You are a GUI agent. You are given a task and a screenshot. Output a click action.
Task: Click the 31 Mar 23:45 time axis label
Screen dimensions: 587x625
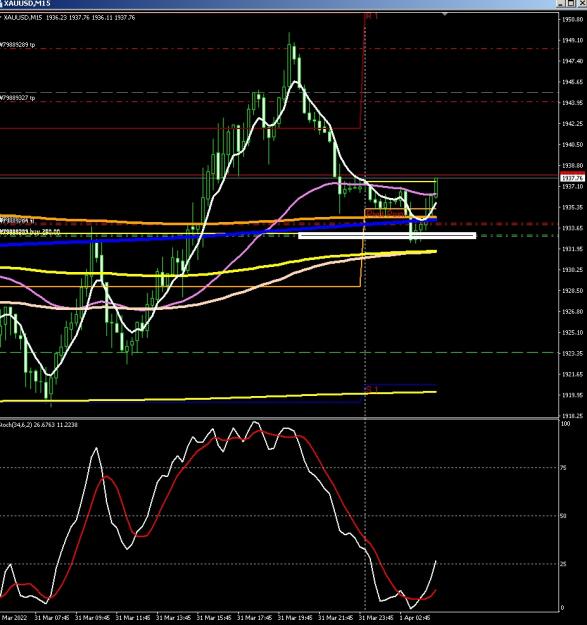pos(375,618)
